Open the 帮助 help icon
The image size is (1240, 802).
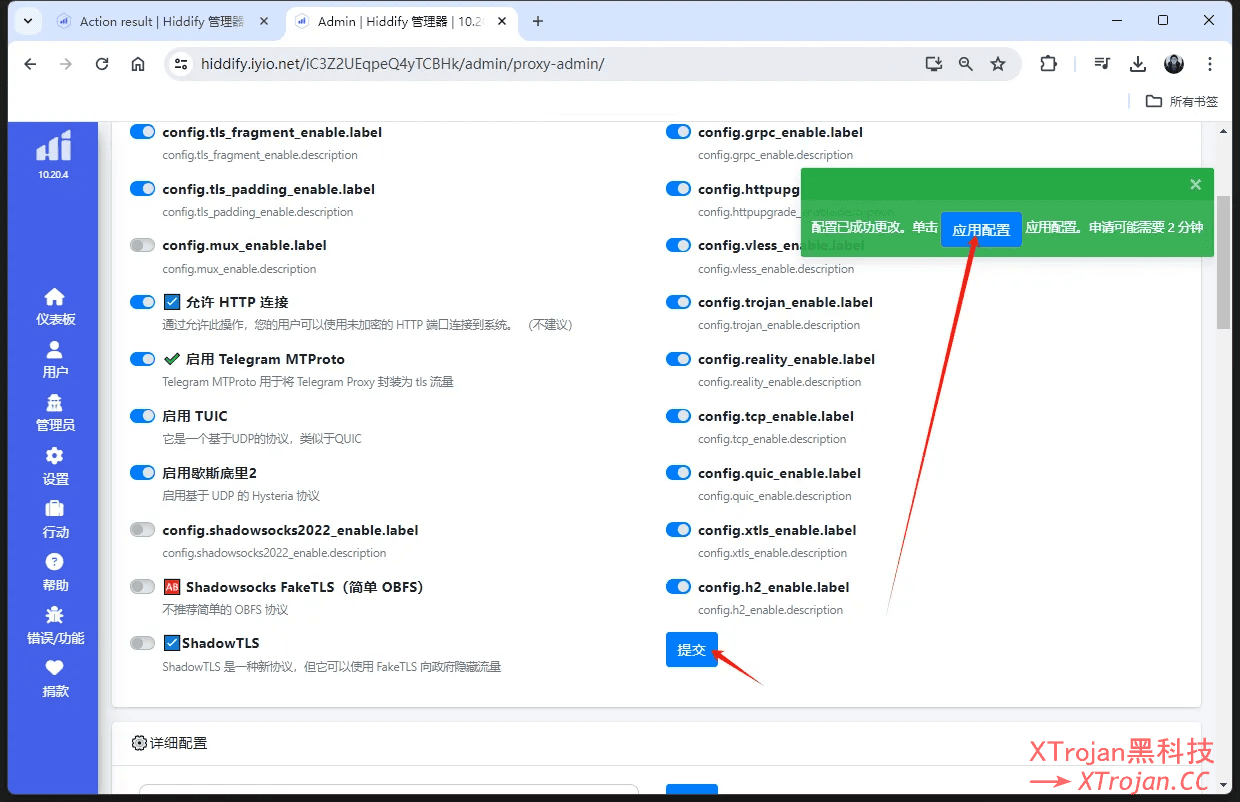coord(55,573)
